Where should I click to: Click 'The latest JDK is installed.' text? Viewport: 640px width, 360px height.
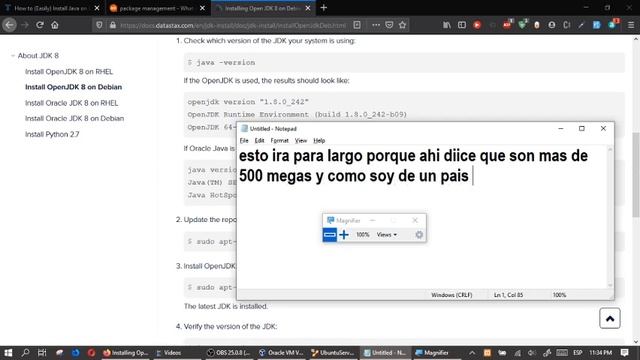click(x=226, y=306)
